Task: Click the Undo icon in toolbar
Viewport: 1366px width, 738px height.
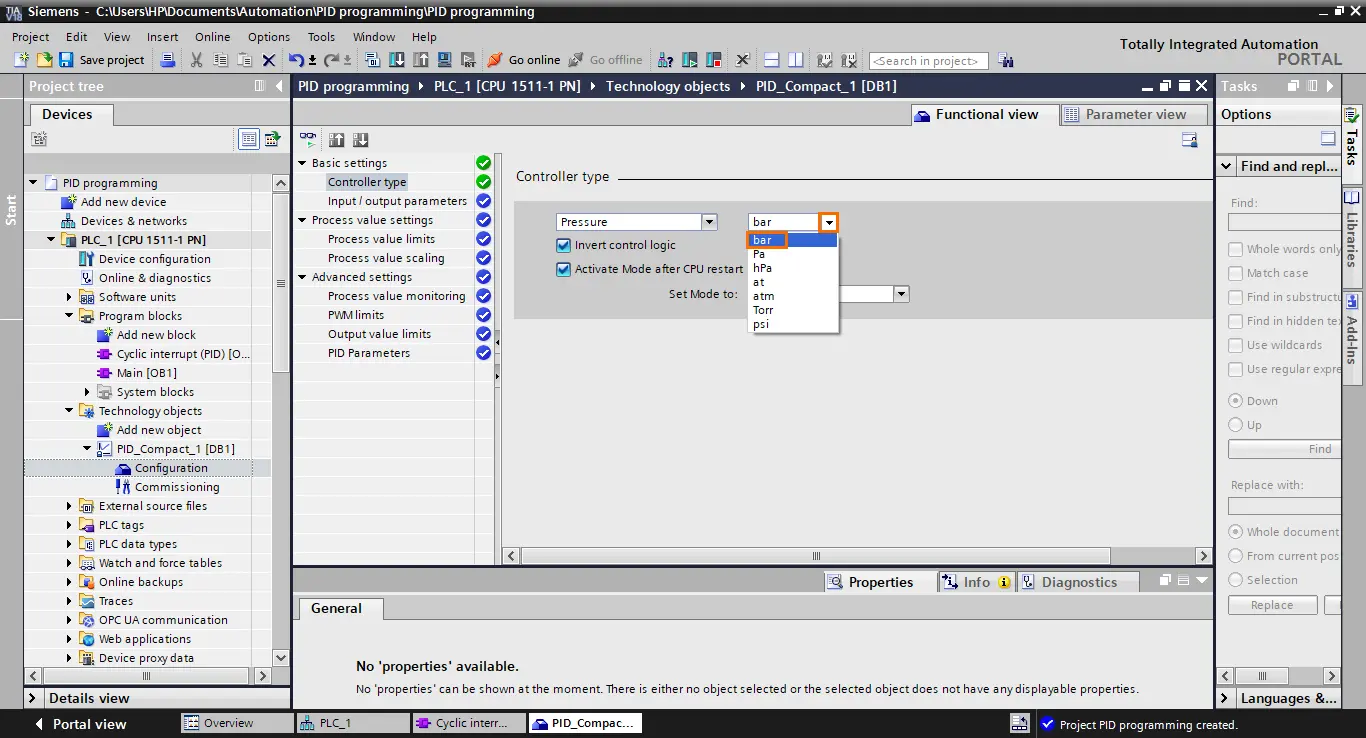Action: (x=296, y=60)
